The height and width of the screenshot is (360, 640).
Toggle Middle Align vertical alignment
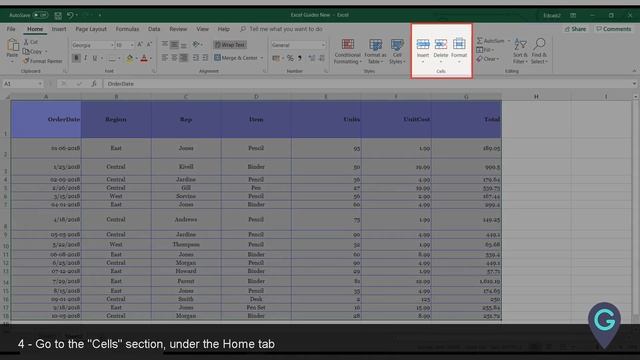[x=174, y=44]
